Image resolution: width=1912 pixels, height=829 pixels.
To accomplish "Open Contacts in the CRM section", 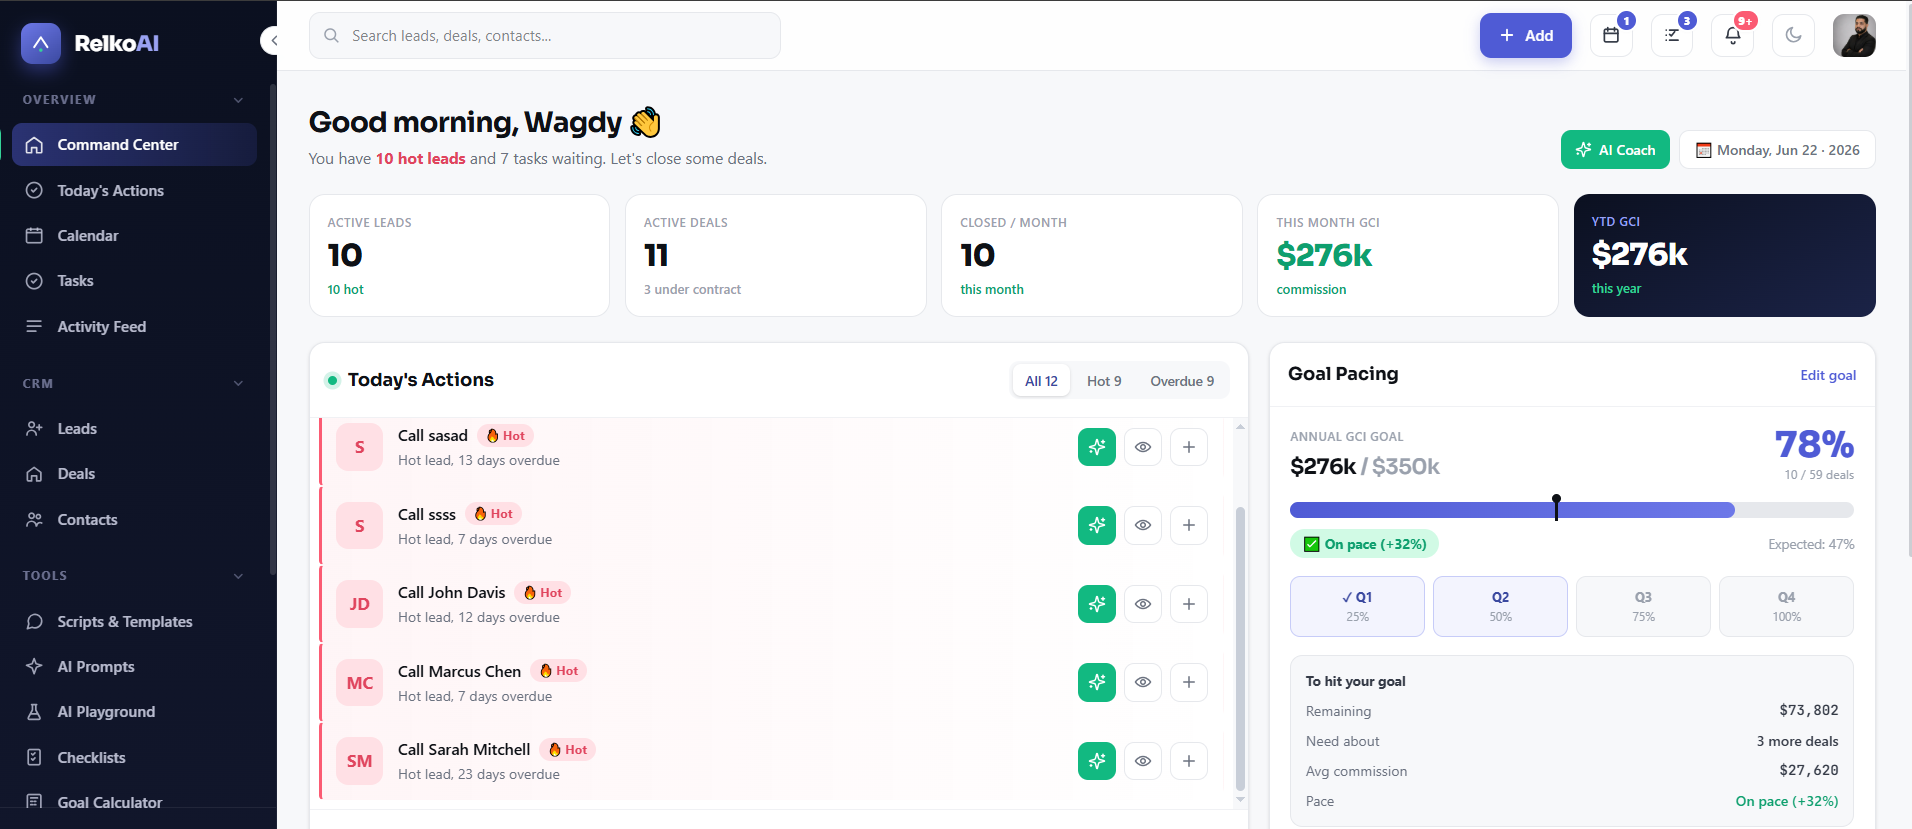I will click(x=134, y=520).
